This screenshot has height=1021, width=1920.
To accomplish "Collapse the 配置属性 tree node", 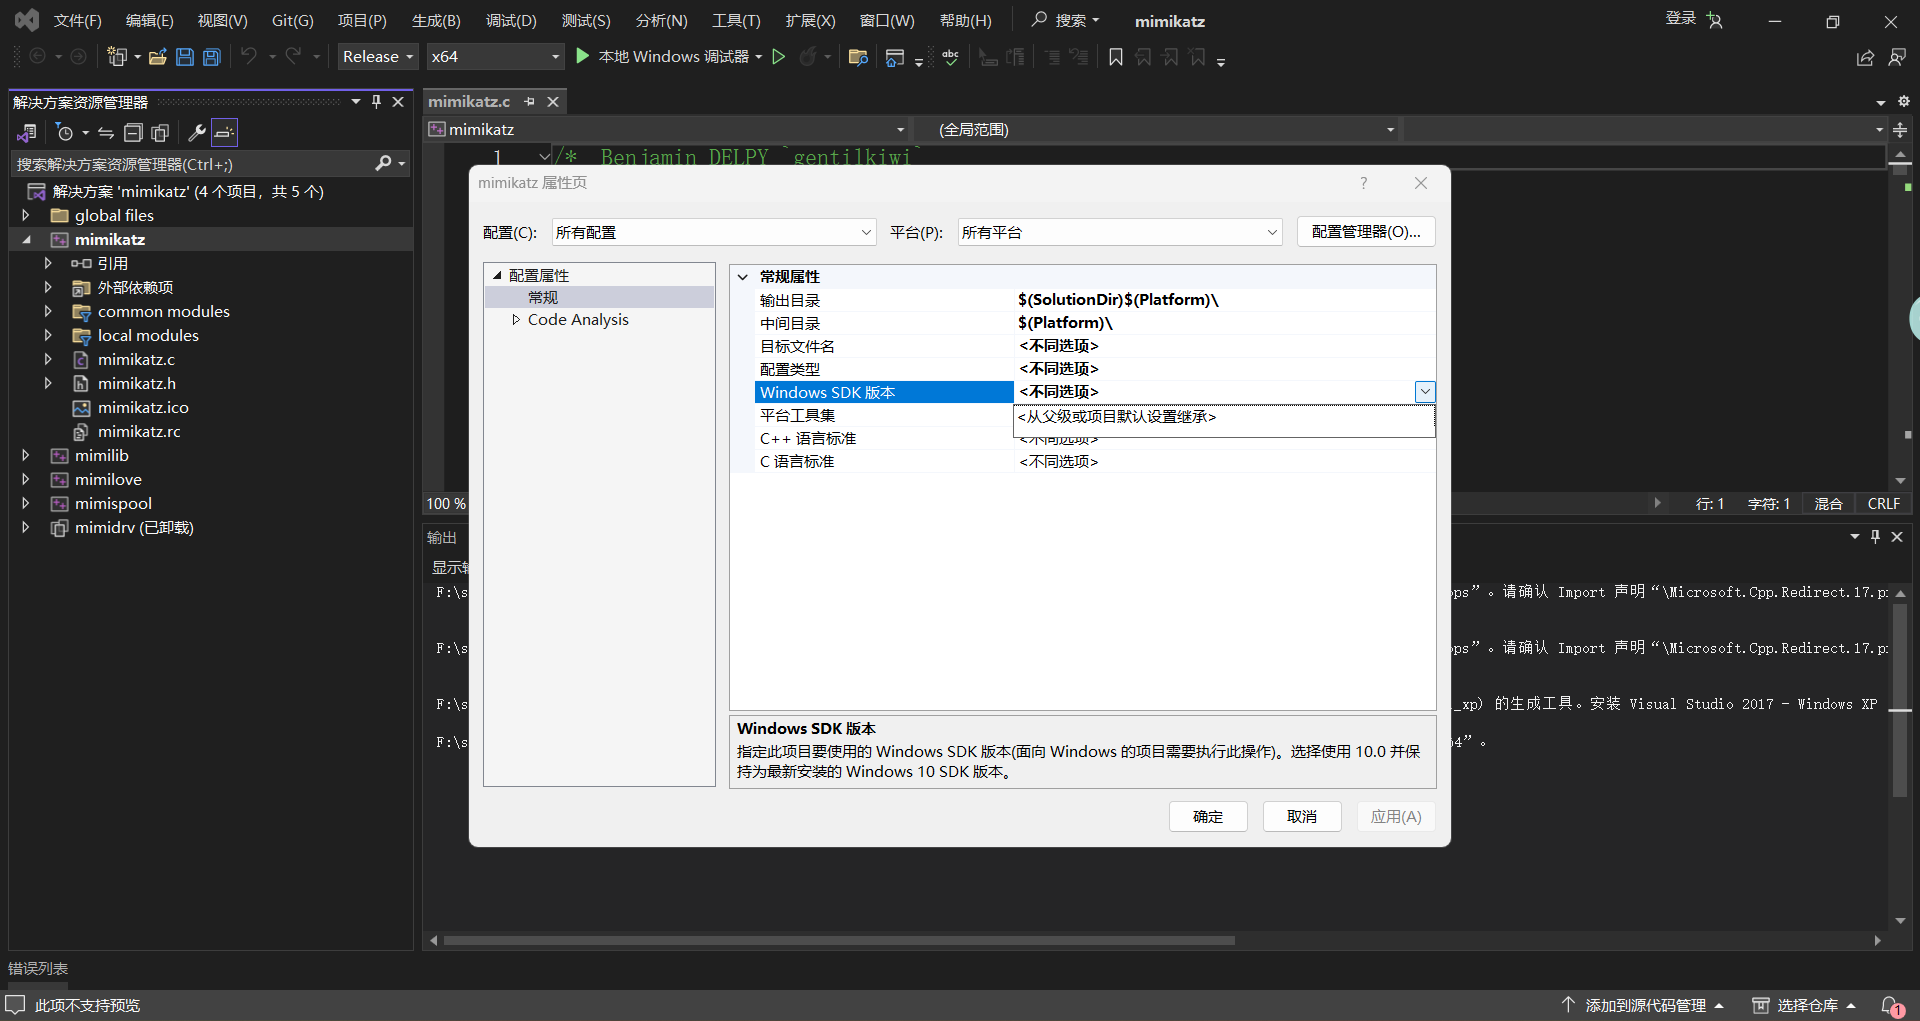I will coord(497,275).
